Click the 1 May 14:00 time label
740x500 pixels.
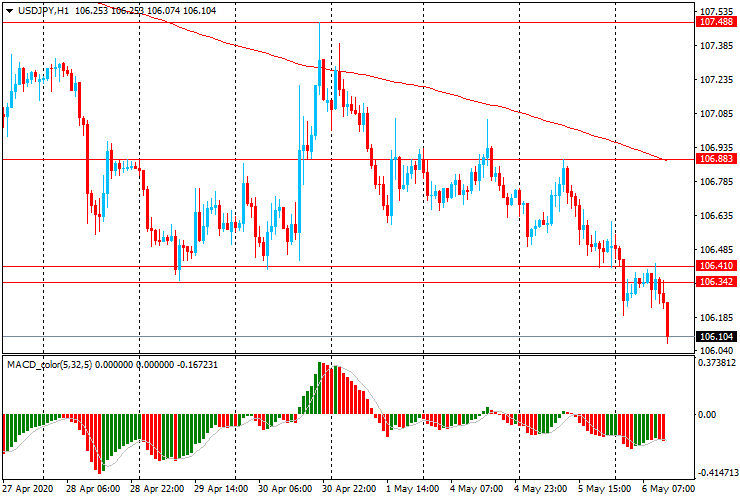413,488
